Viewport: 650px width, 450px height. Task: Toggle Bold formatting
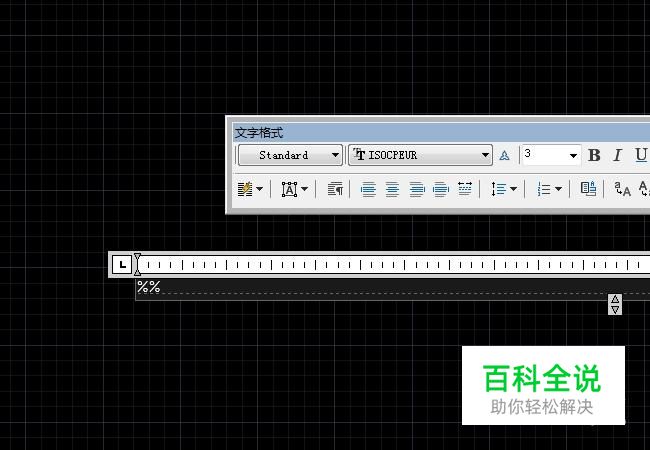pyautogui.click(x=594, y=155)
